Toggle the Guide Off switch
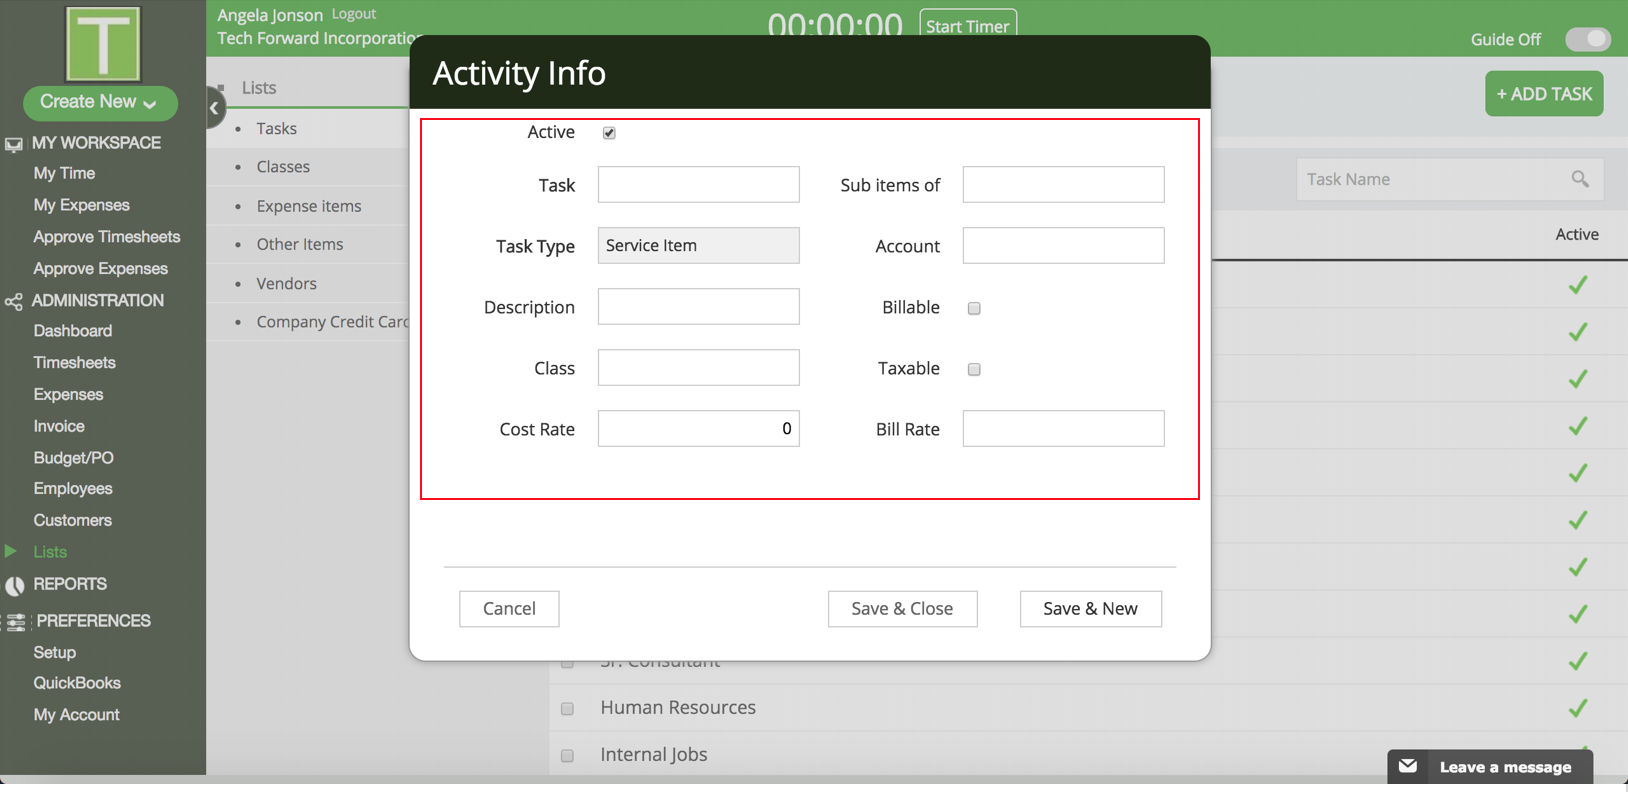1628x792 pixels. click(x=1587, y=39)
